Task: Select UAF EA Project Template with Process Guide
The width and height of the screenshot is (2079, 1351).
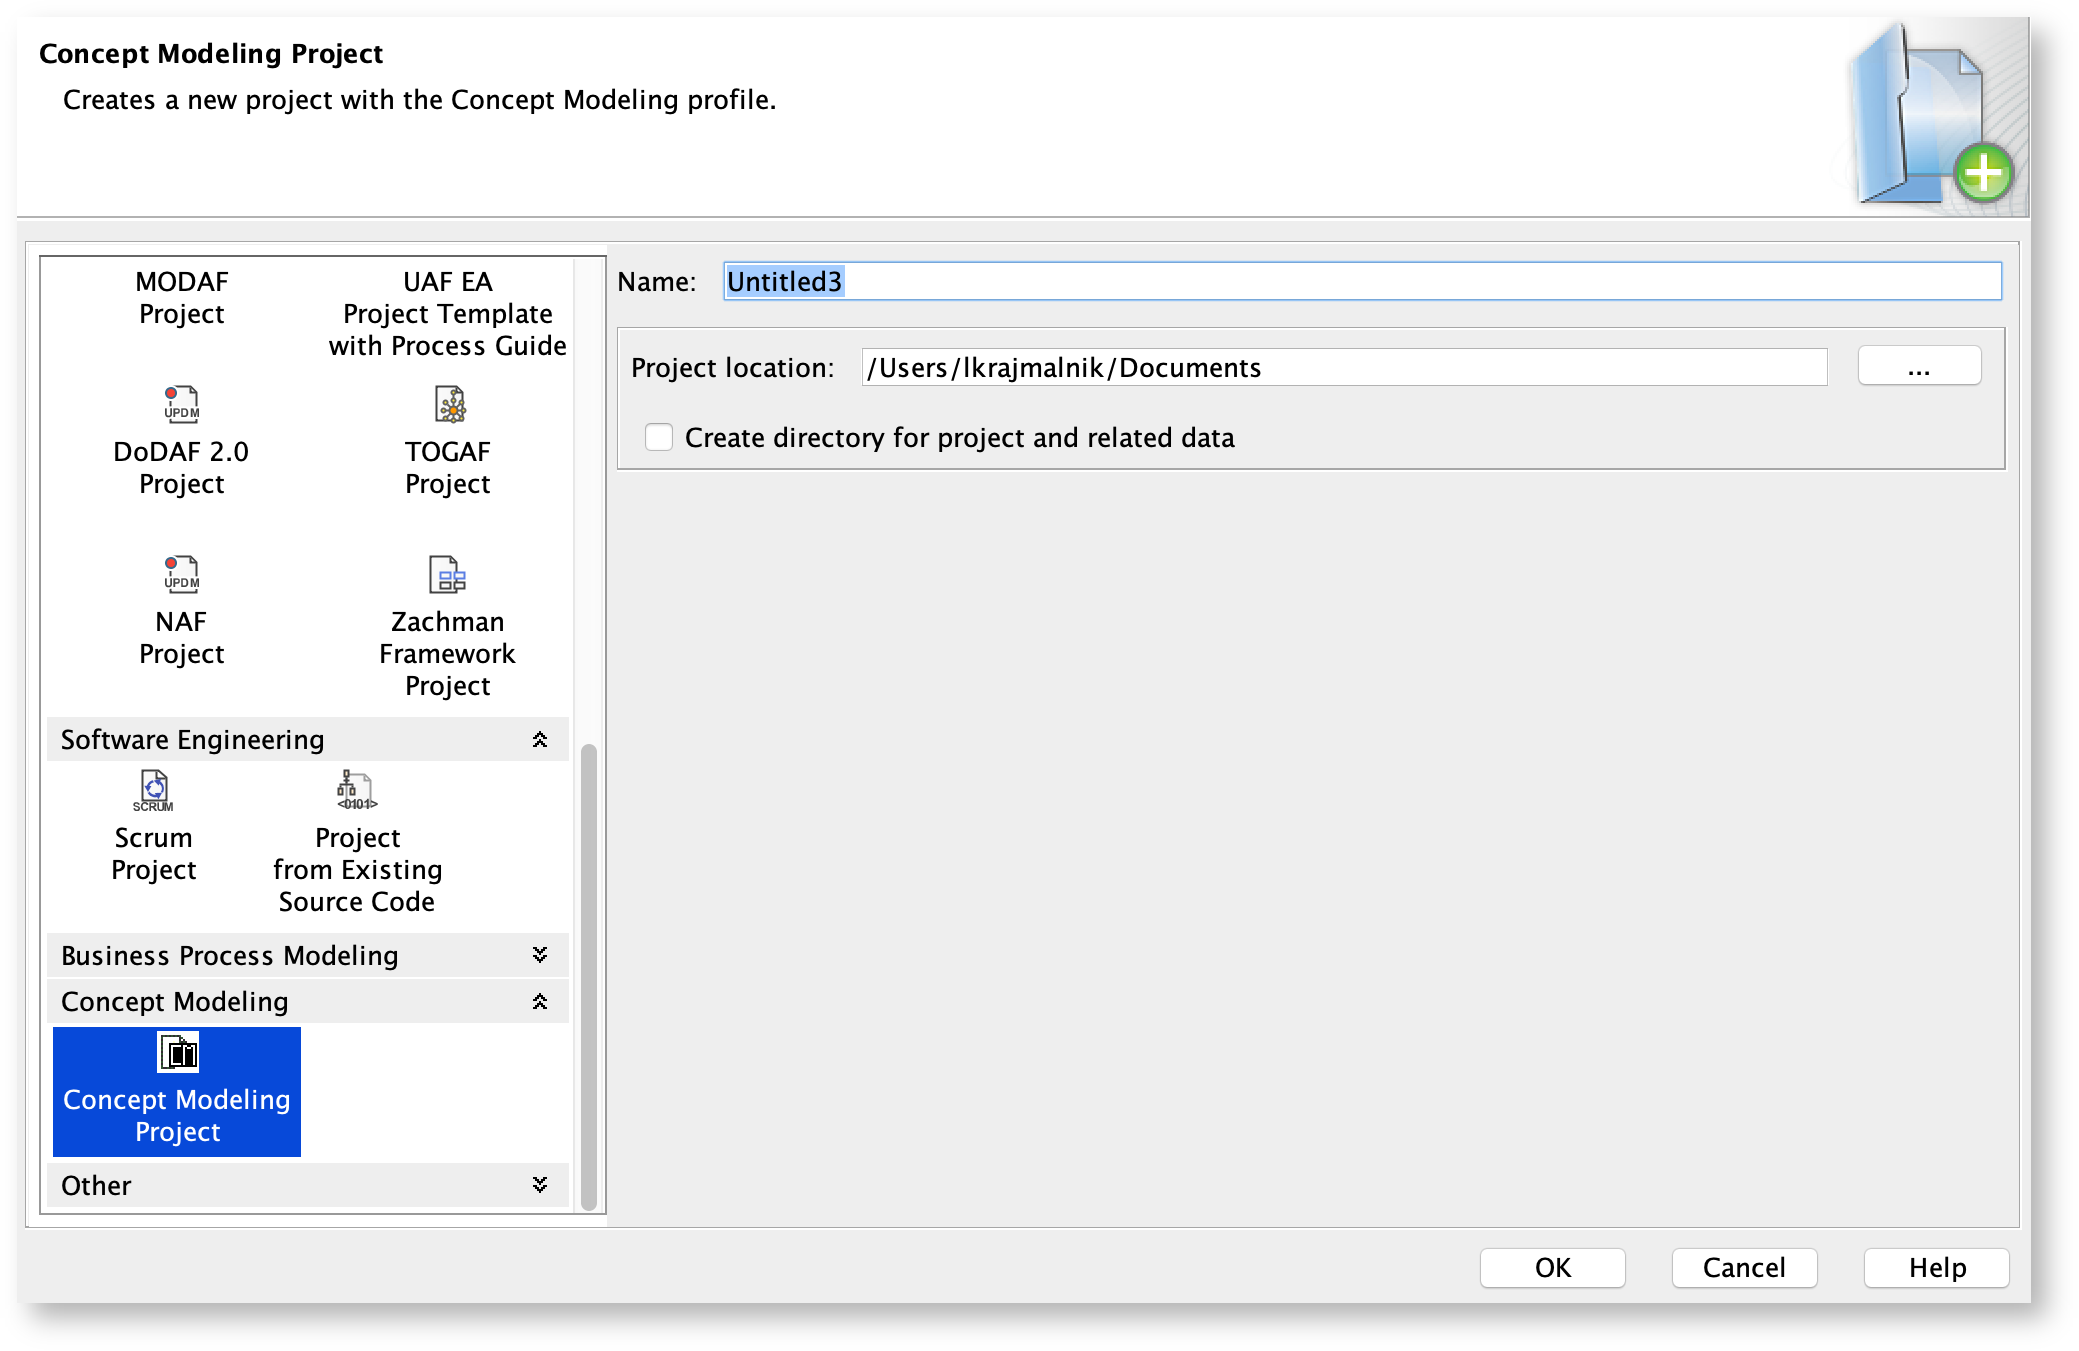Action: pyautogui.click(x=447, y=314)
